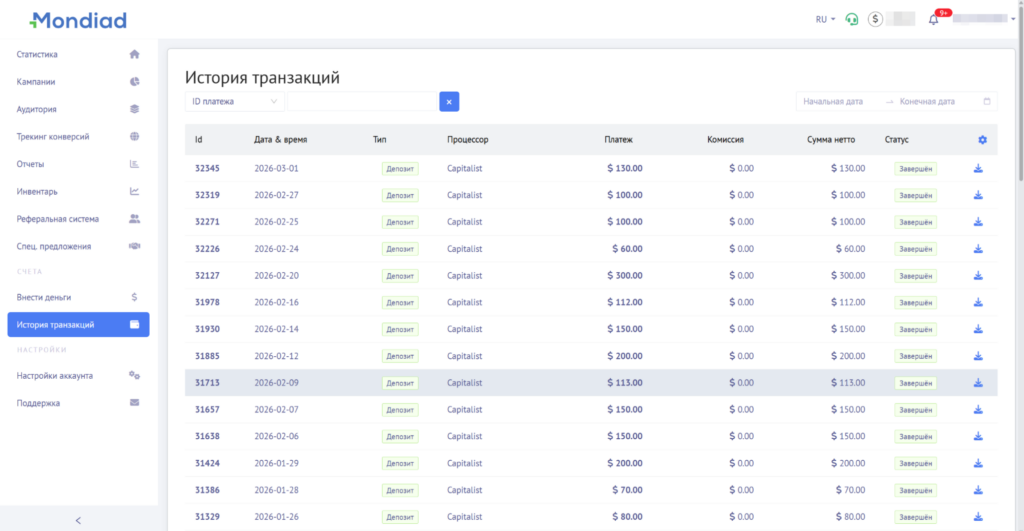Expand the ID платежа filter dropdown
This screenshot has height=531, width=1024.
(234, 101)
